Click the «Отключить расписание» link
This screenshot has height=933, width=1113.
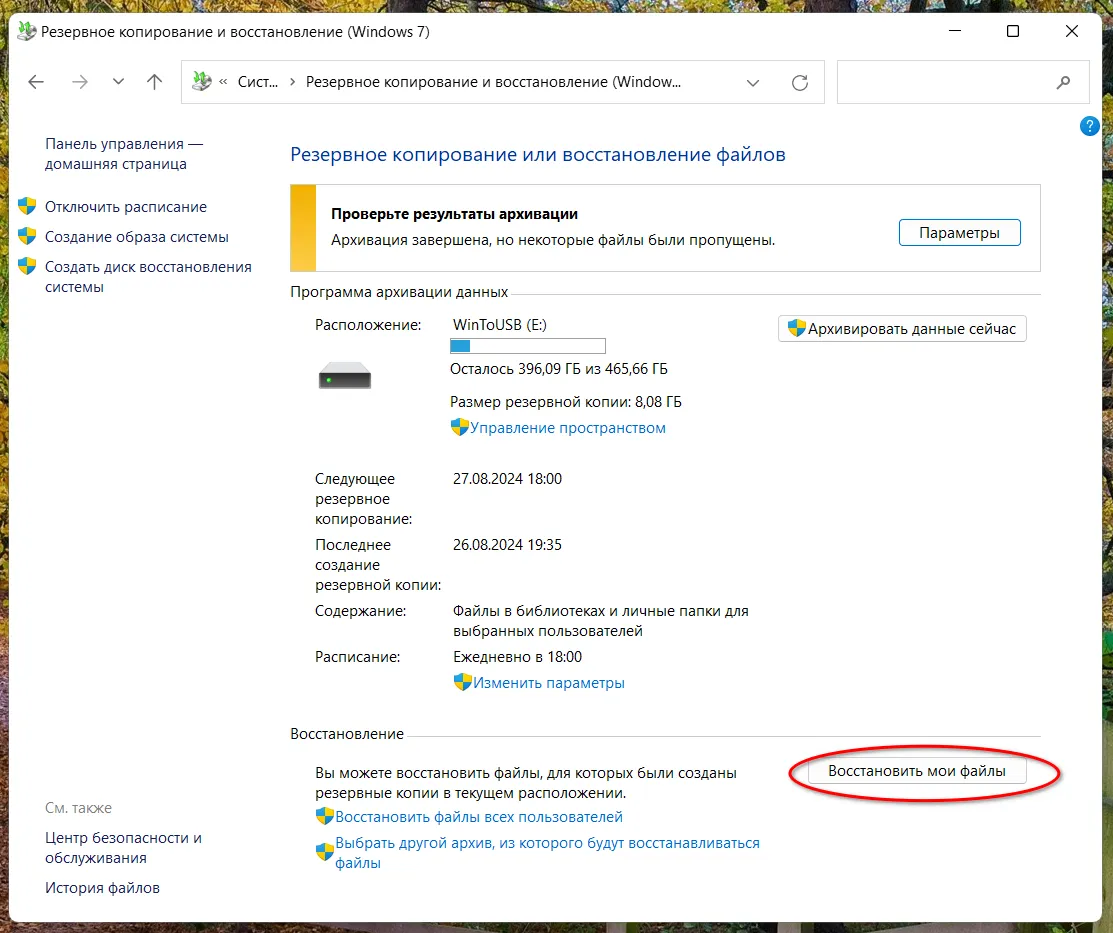coord(126,207)
